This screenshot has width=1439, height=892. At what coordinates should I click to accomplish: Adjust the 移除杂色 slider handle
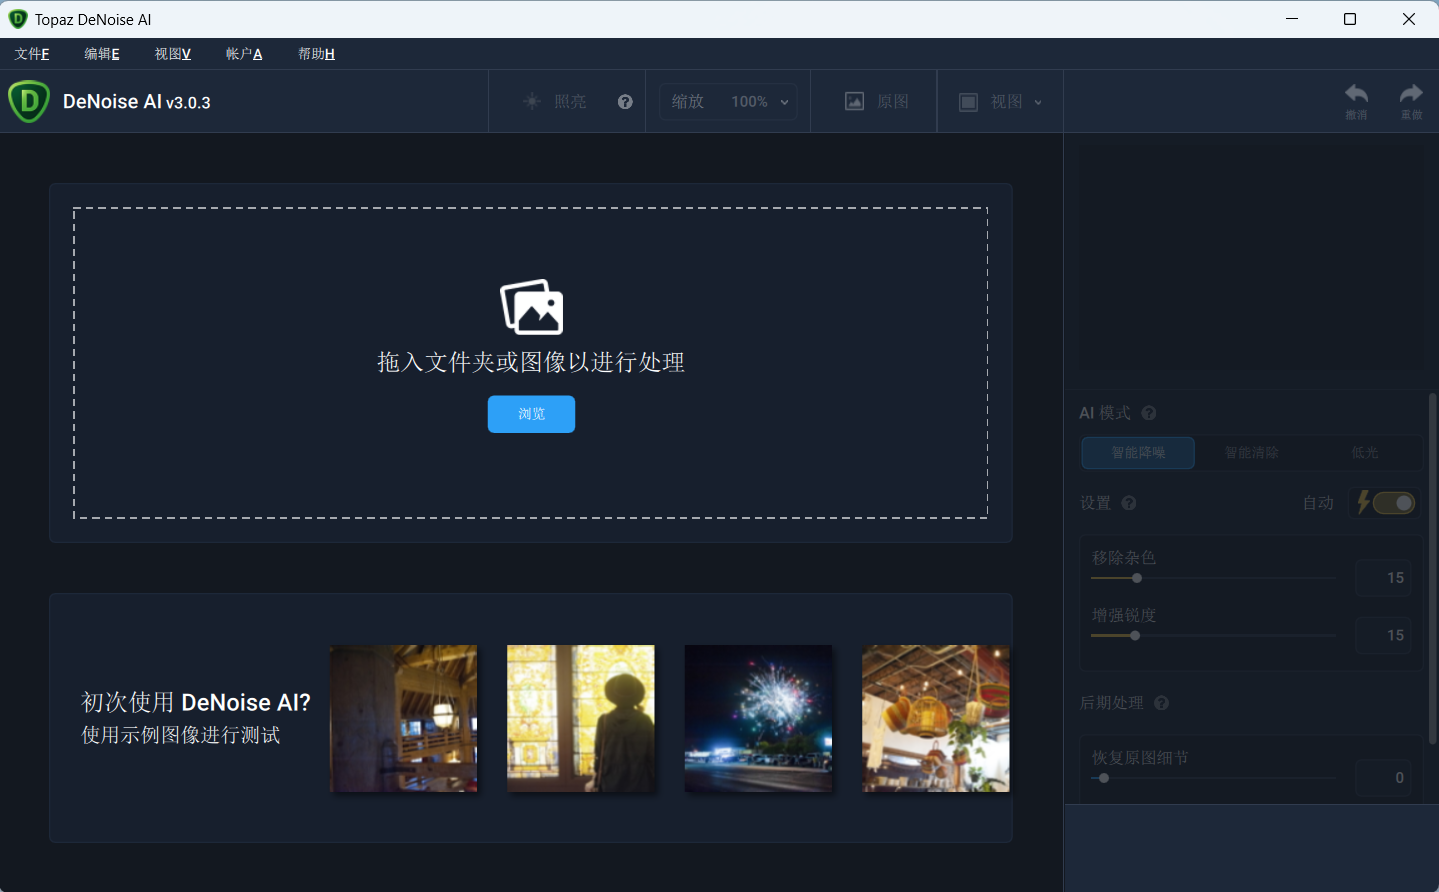coord(1137,578)
